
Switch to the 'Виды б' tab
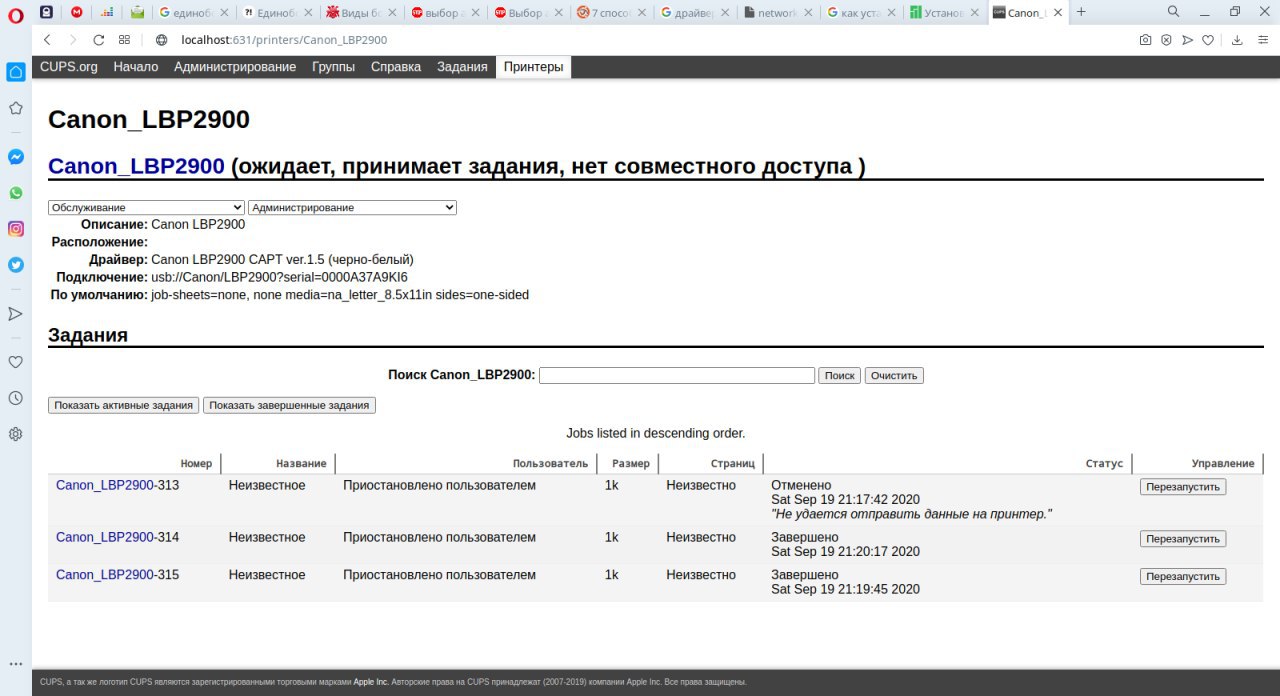363,13
